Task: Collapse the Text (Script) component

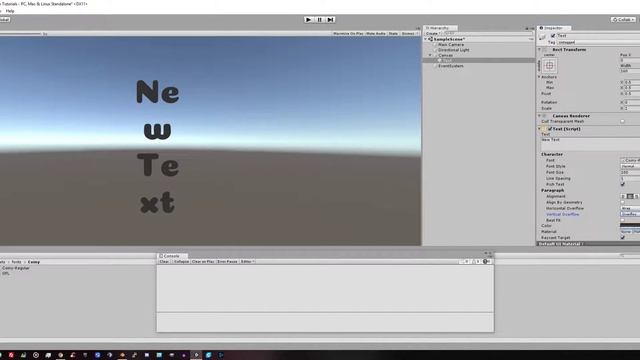Action: [x=540, y=129]
